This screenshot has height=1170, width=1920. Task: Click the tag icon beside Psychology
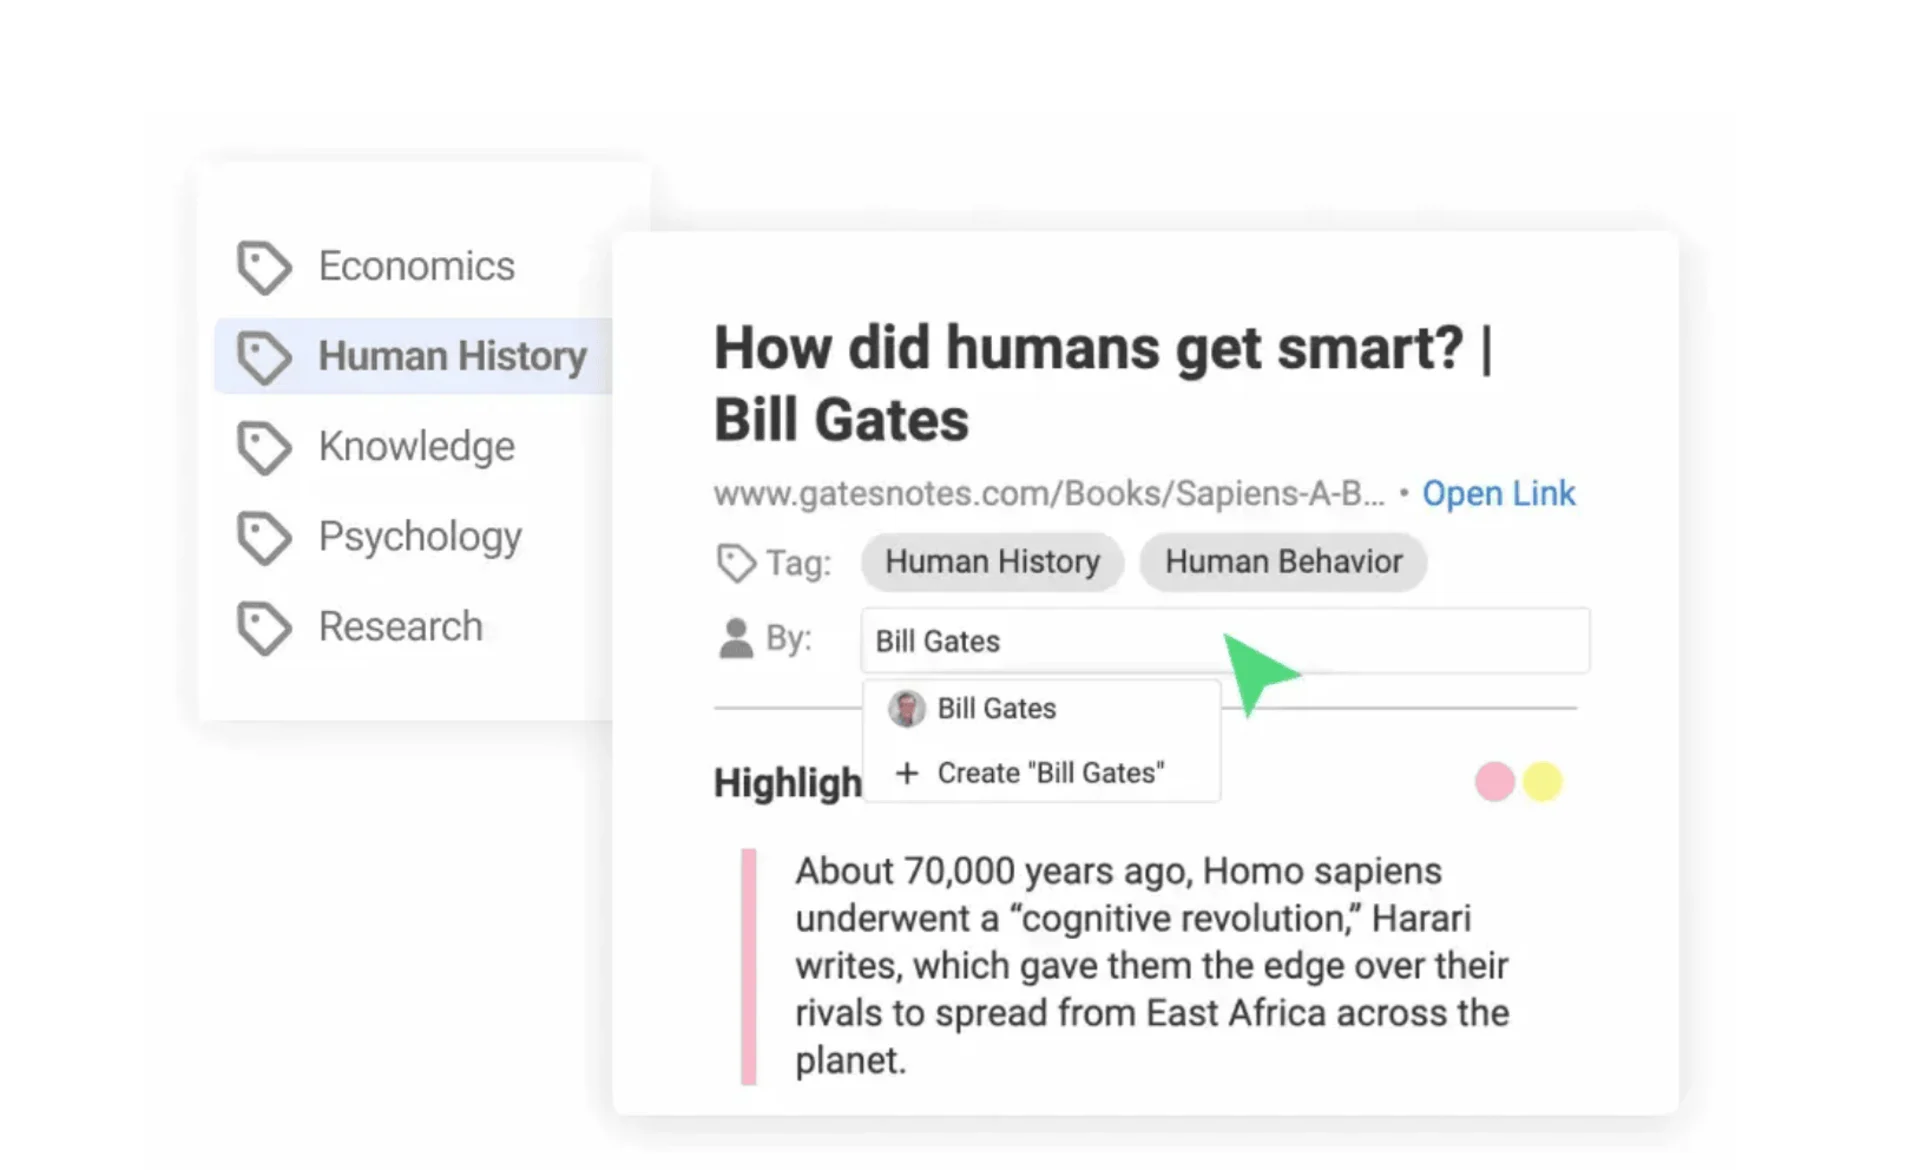263,536
